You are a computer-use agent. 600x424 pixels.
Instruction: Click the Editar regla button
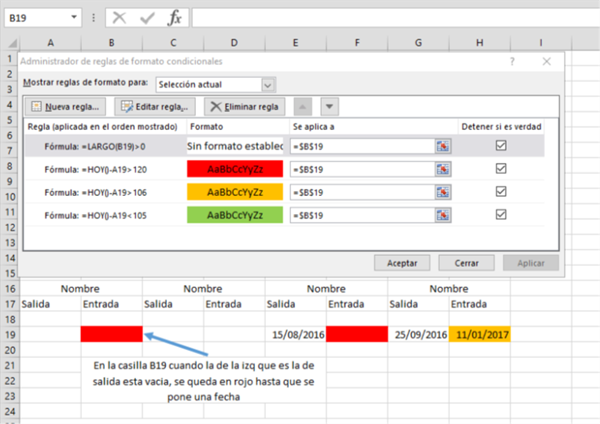(x=154, y=106)
